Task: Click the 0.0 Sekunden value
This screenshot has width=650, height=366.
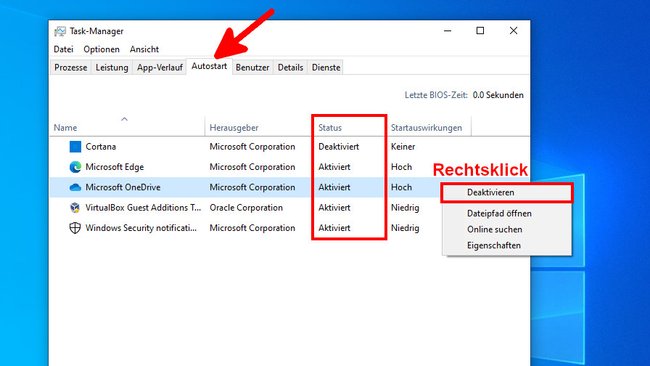Action: pos(498,95)
